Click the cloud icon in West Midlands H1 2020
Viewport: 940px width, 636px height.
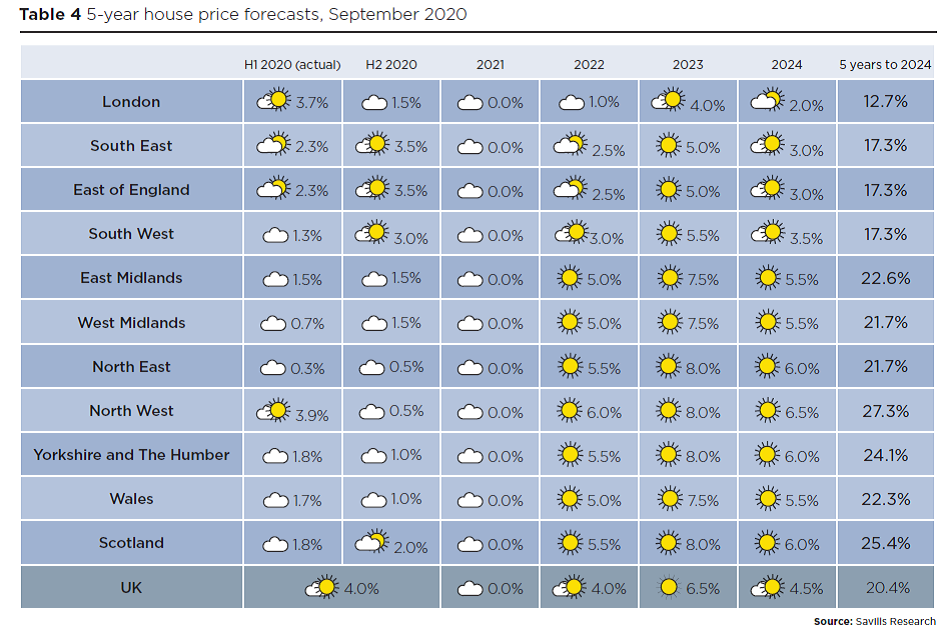pos(273,324)
